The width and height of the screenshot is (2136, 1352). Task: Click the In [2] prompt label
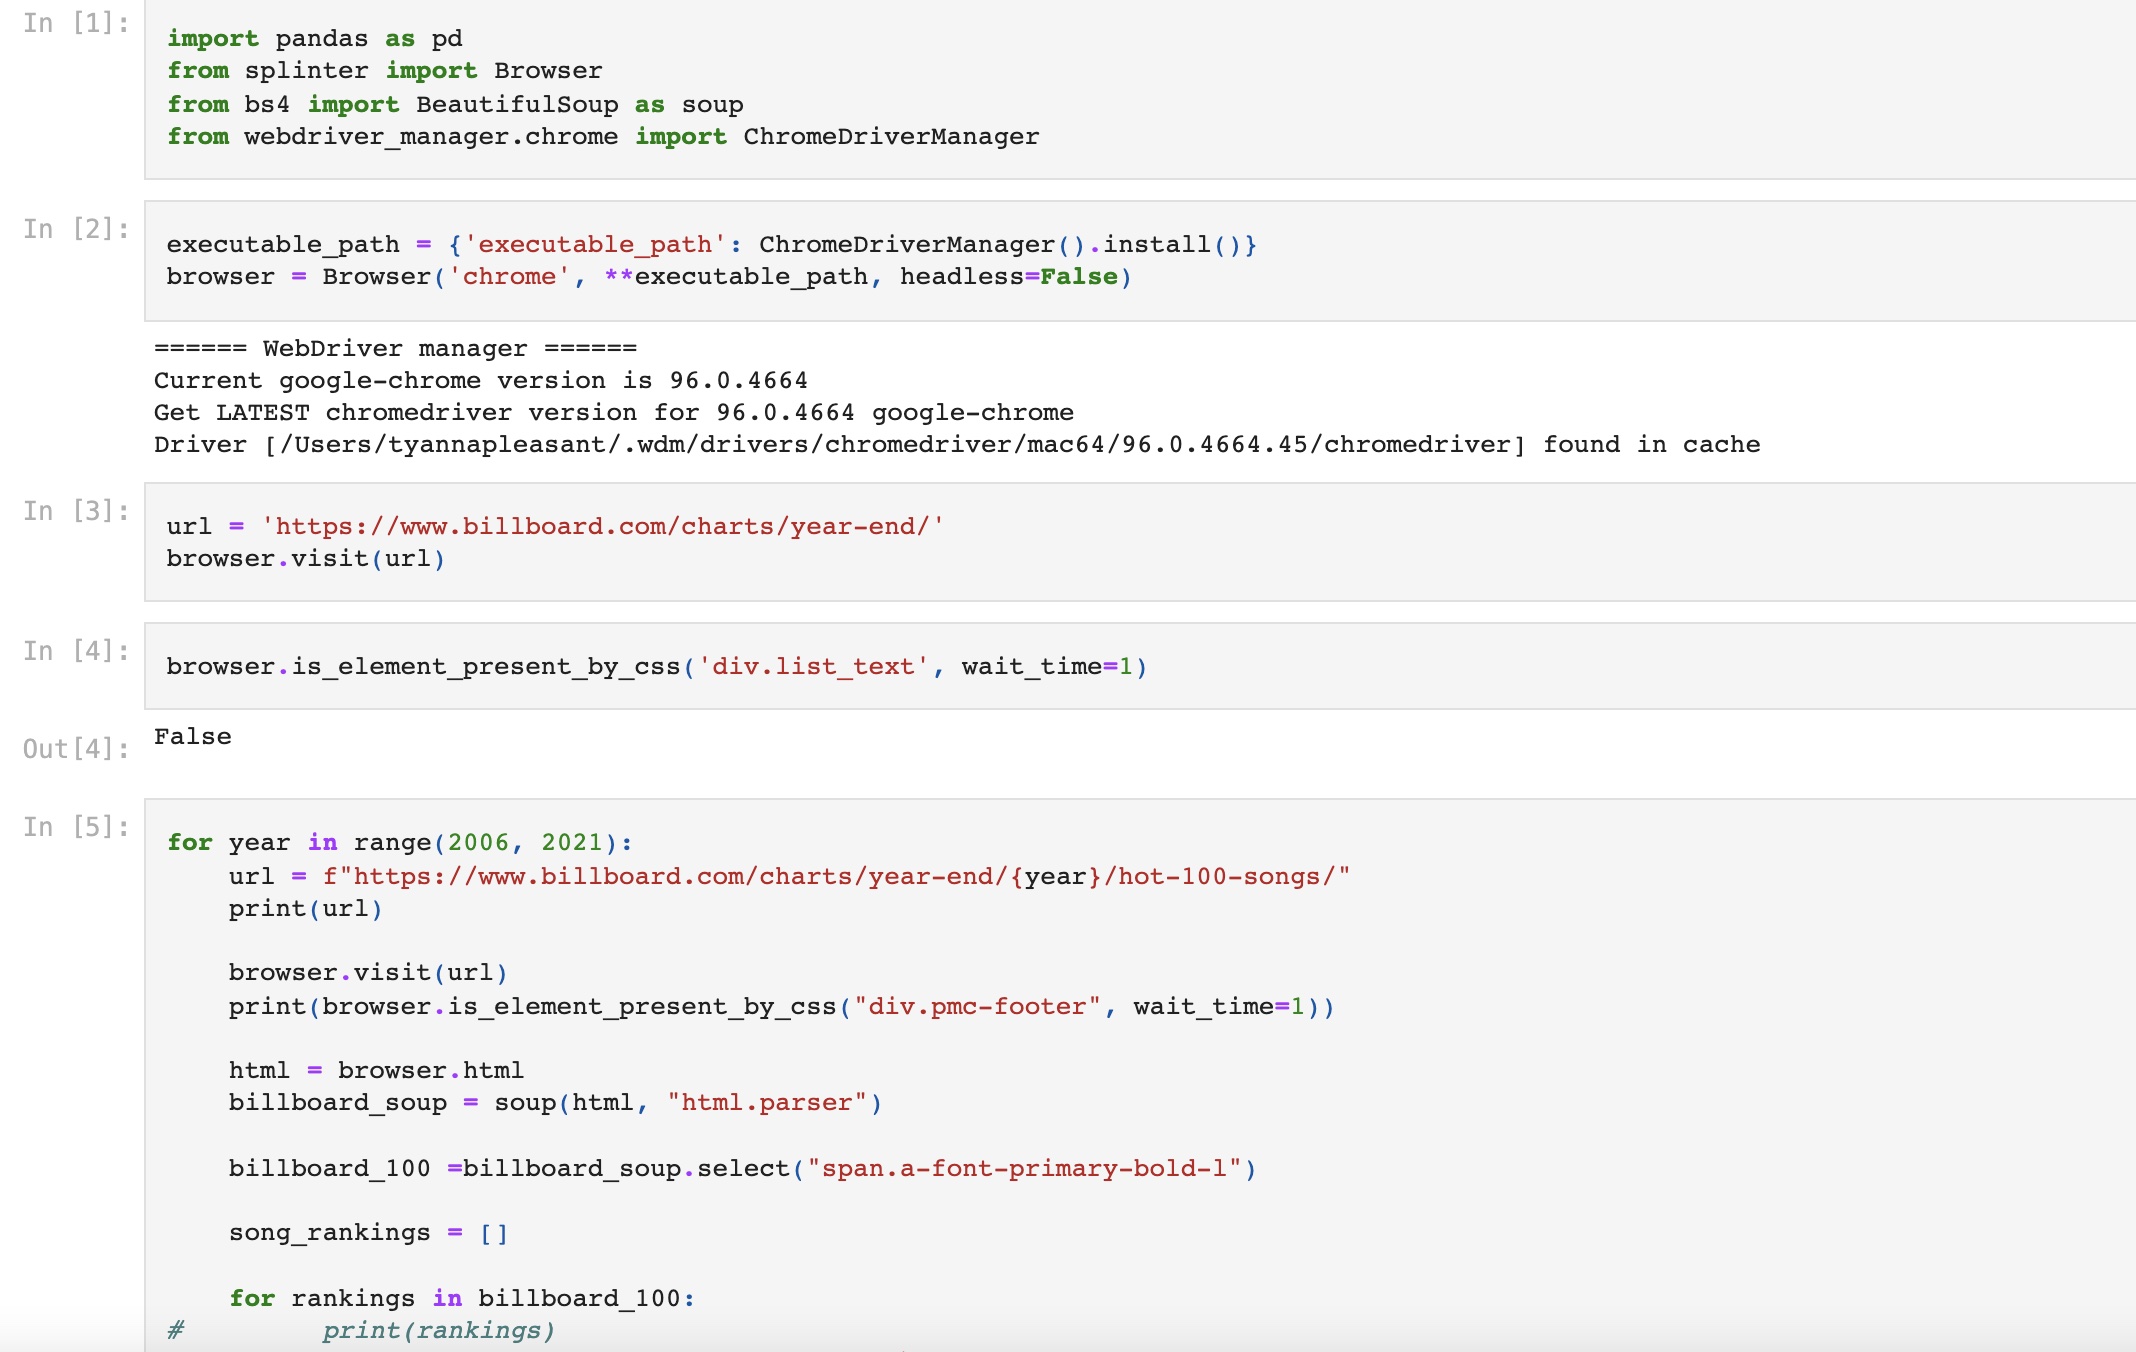pyautogui.click(x=76, y=229)
